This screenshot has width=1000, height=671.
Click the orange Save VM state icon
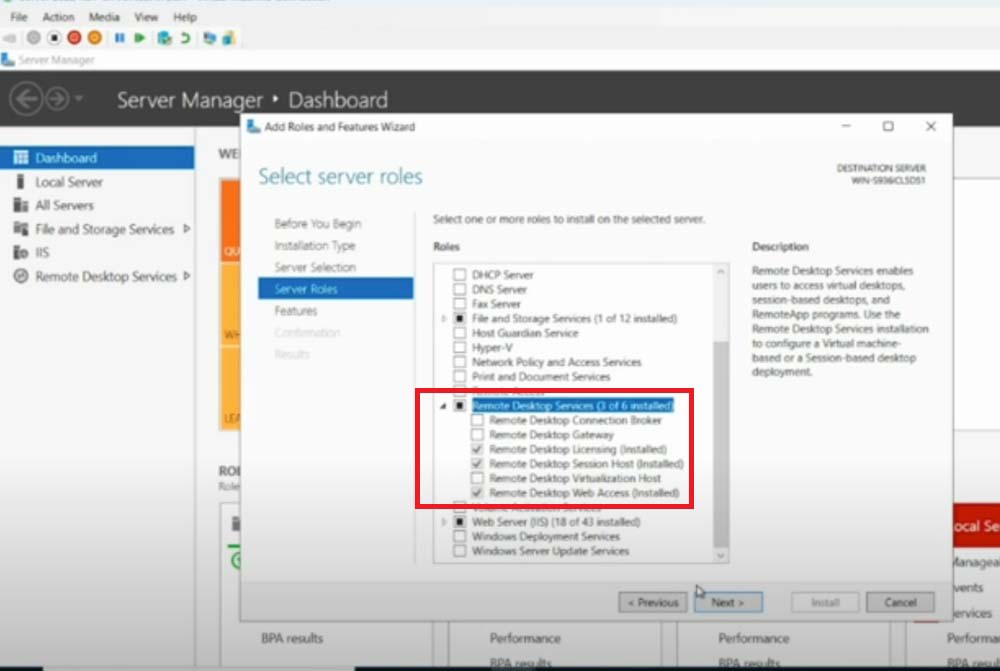94,38
